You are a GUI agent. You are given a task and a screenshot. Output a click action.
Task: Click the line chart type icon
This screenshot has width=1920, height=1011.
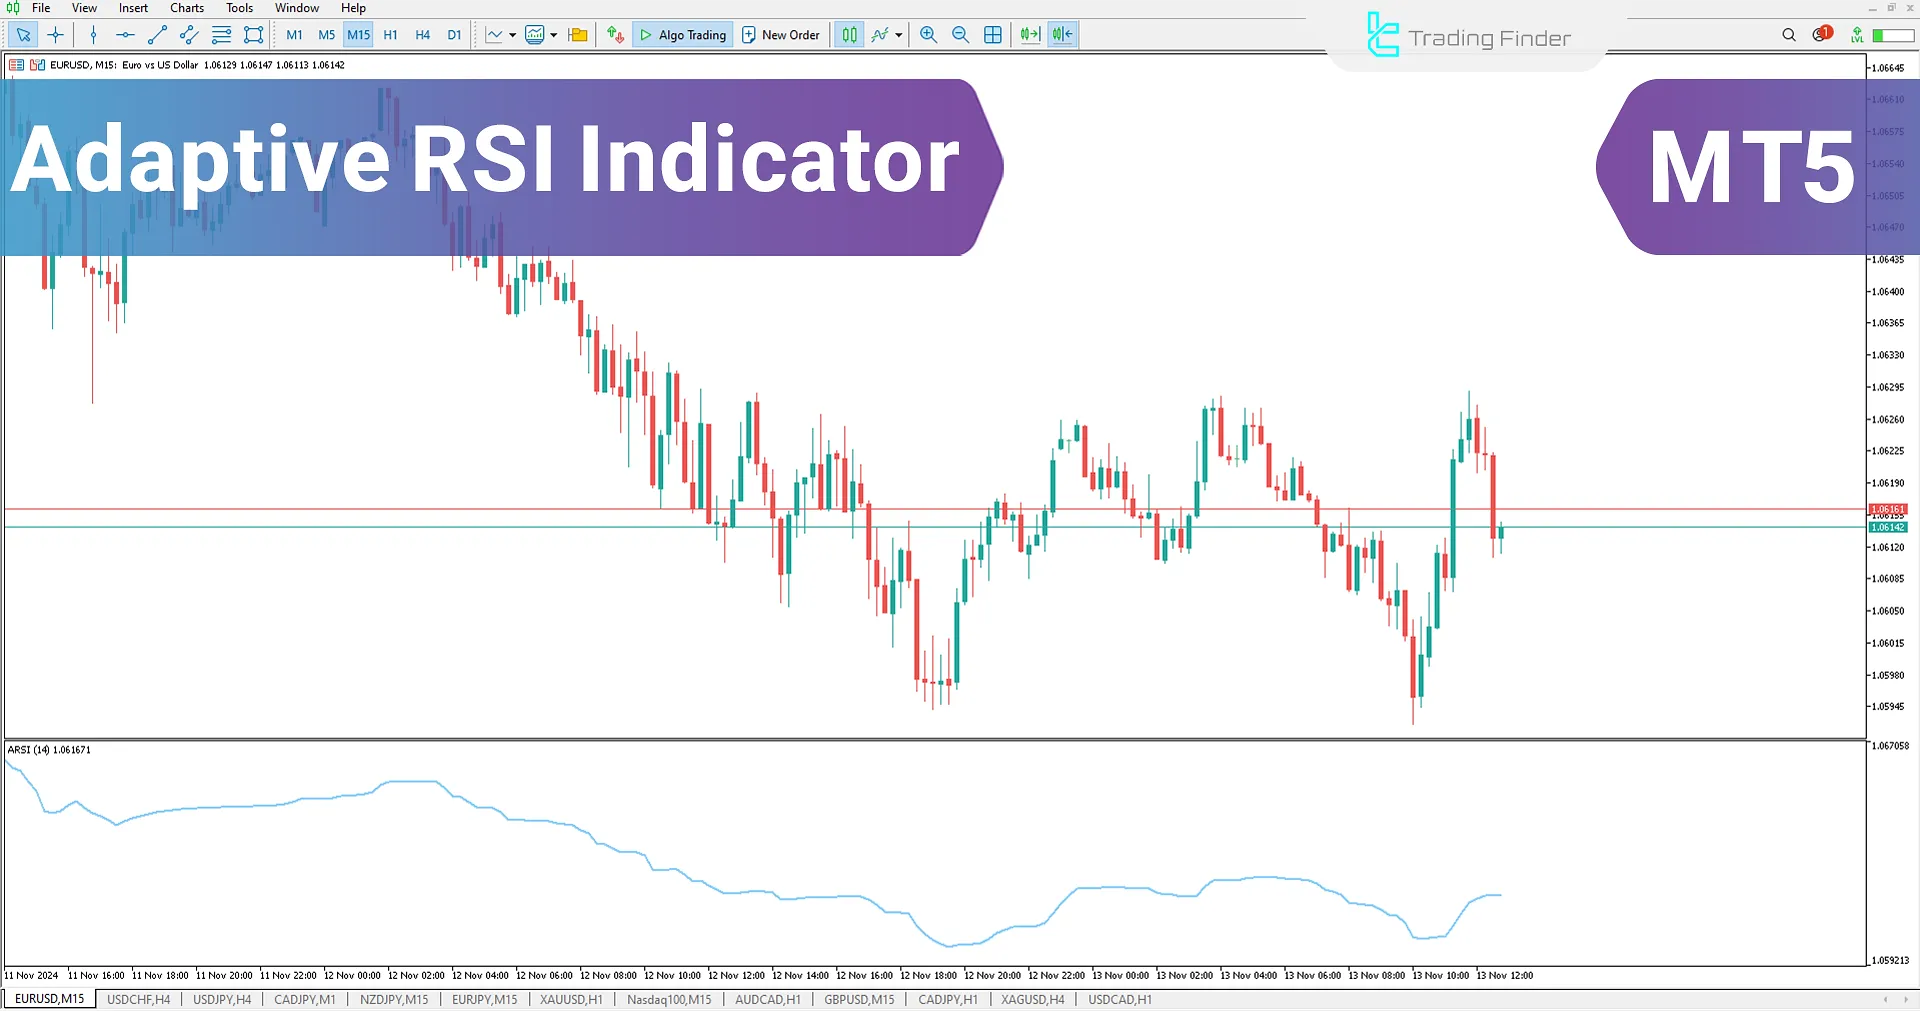point(494,35)
